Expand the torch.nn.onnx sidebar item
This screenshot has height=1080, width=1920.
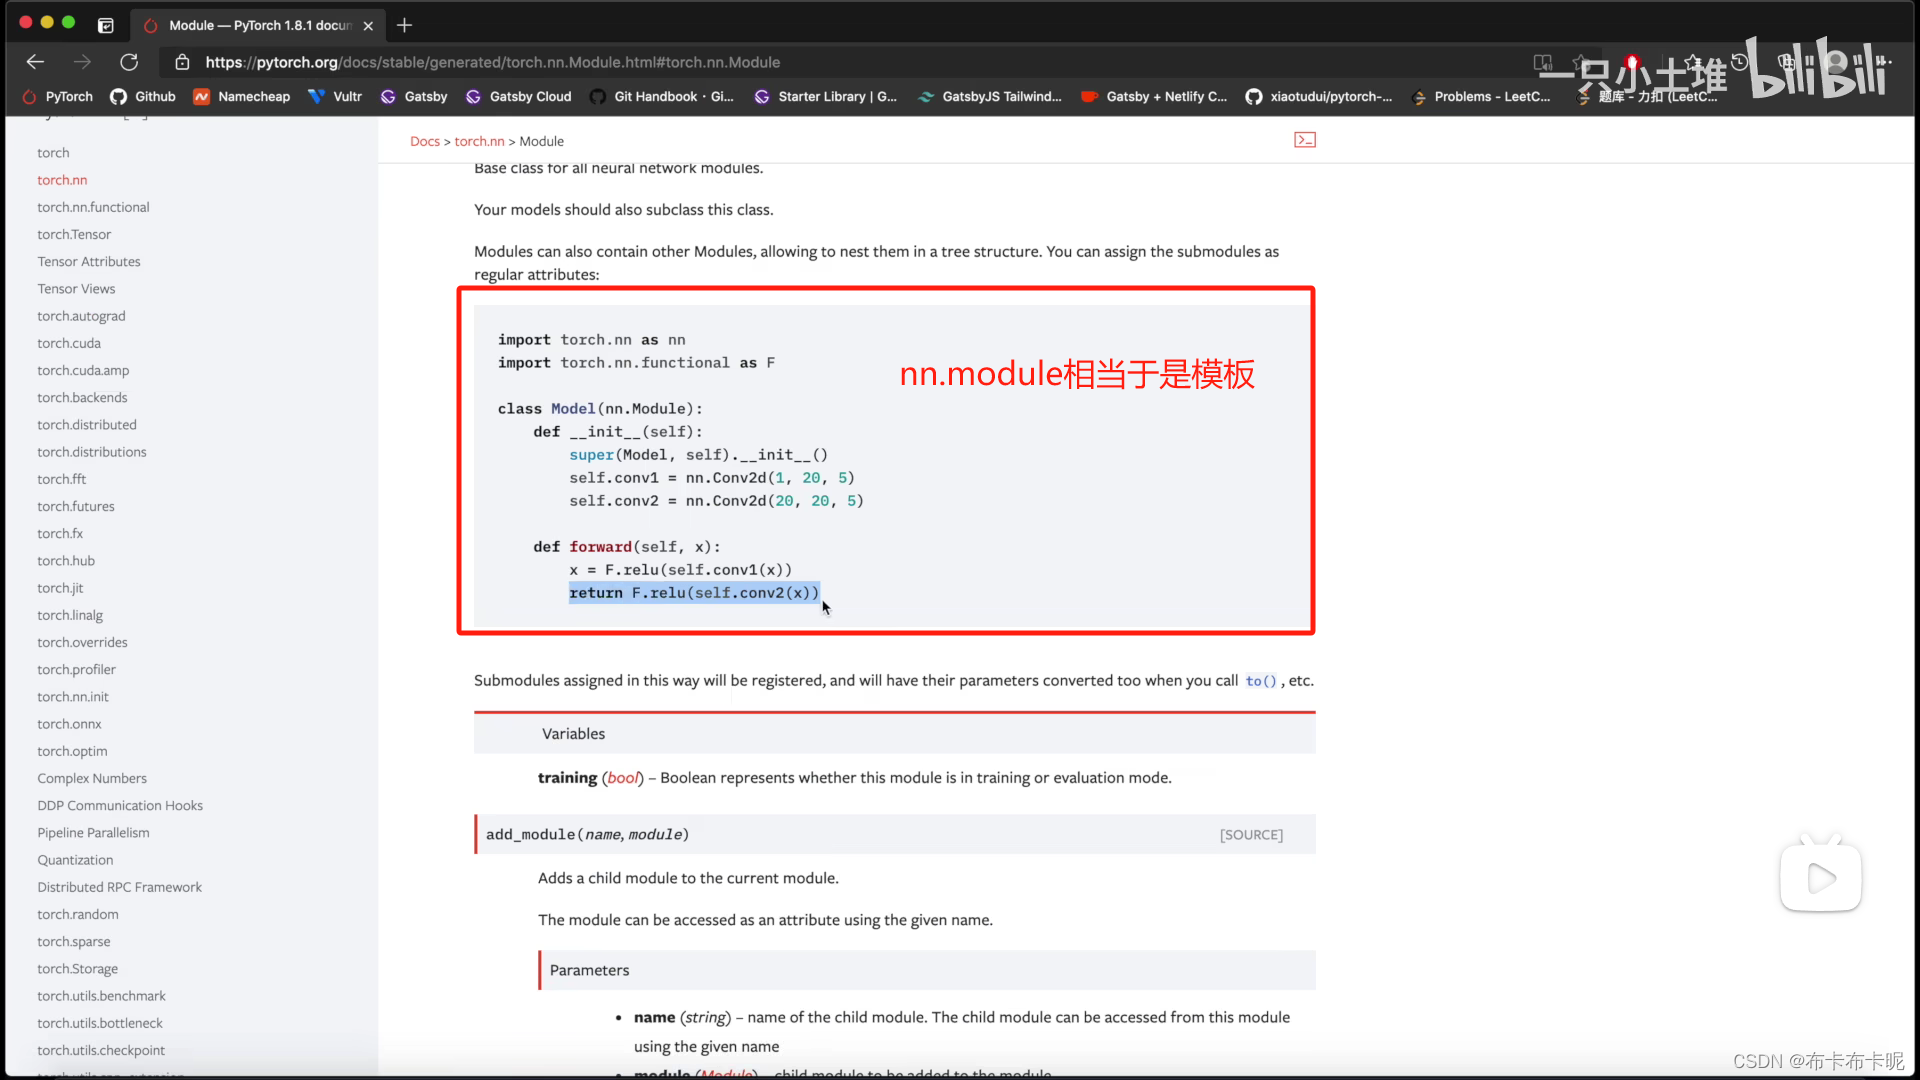(x=69, y=723)
